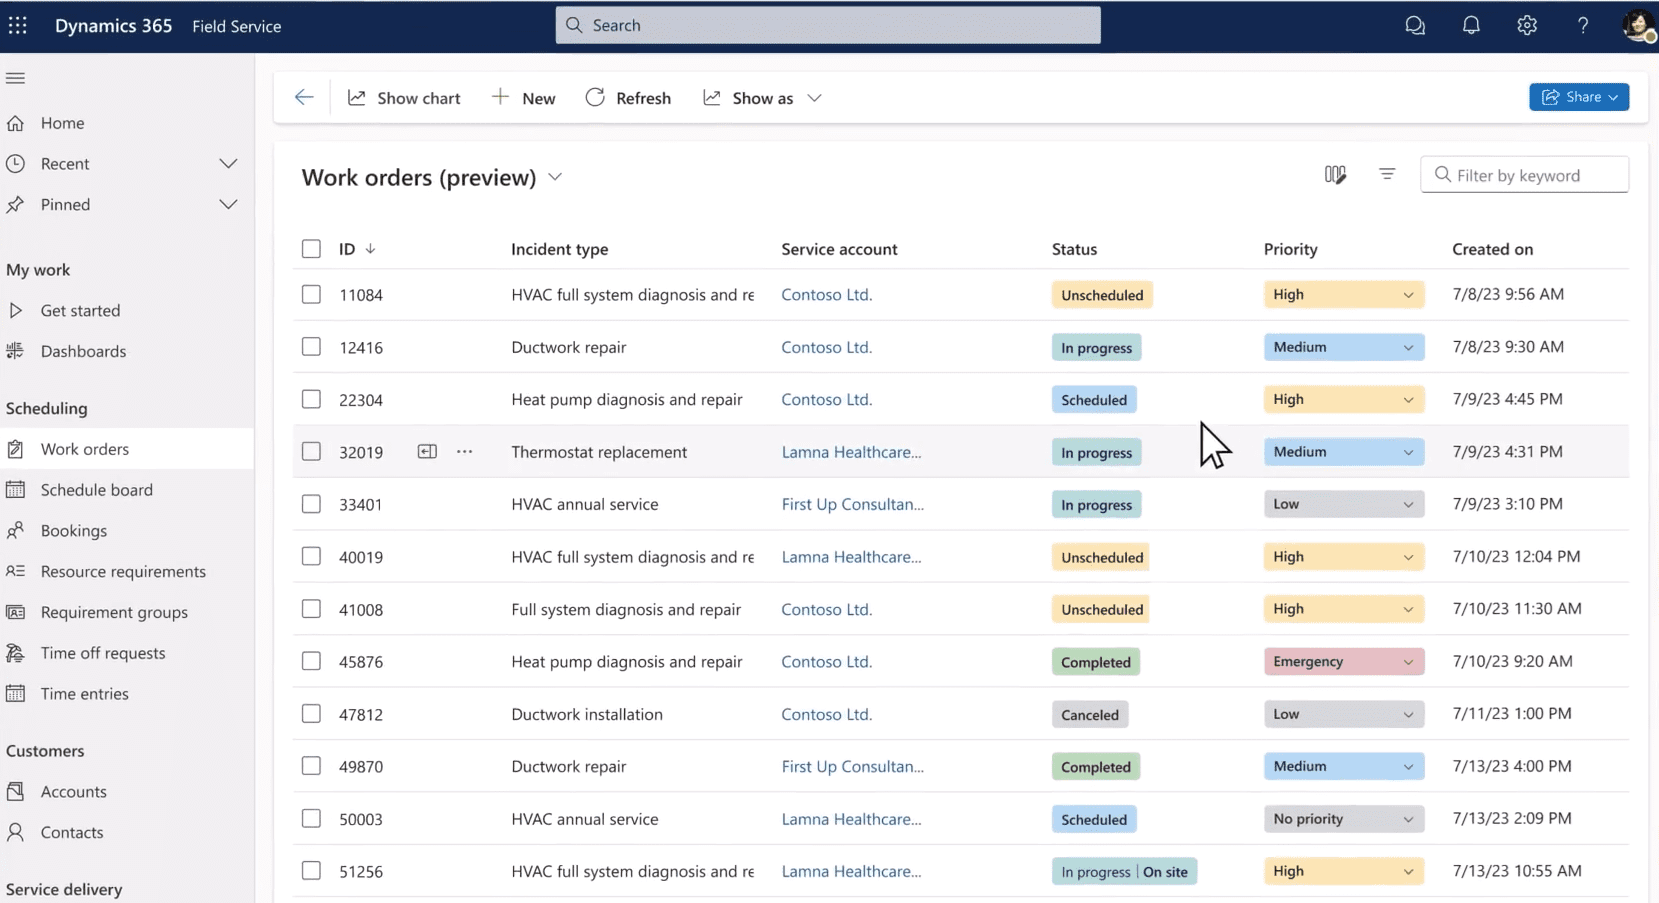Open No priority dropdown for order 50003
This screenshot has height=903, width=1659.
(1344, 819)
